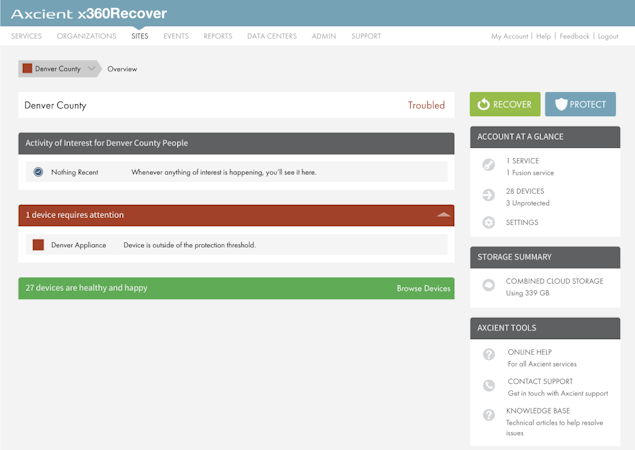This screenshot has width=635, height=450.
Task: Click the Nothing Recent label
Action: pos(75,172)
